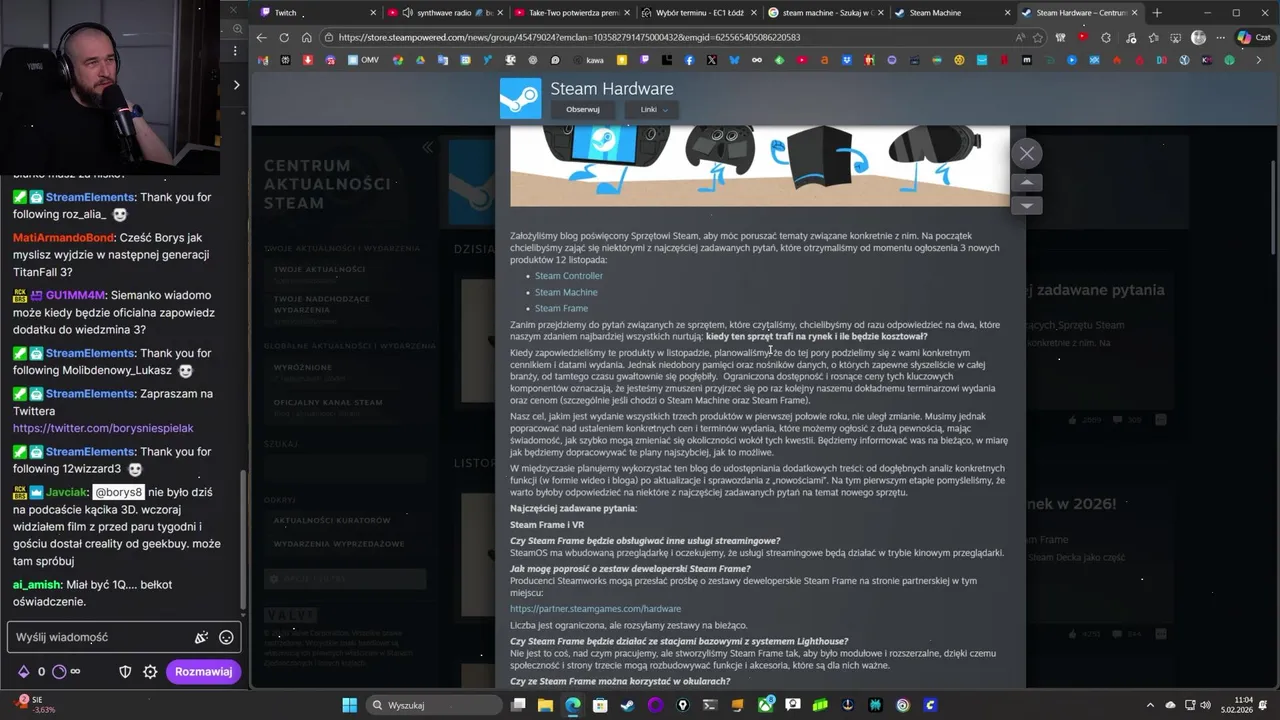Click the Rozmawiaj chat button

pos(203,672)
